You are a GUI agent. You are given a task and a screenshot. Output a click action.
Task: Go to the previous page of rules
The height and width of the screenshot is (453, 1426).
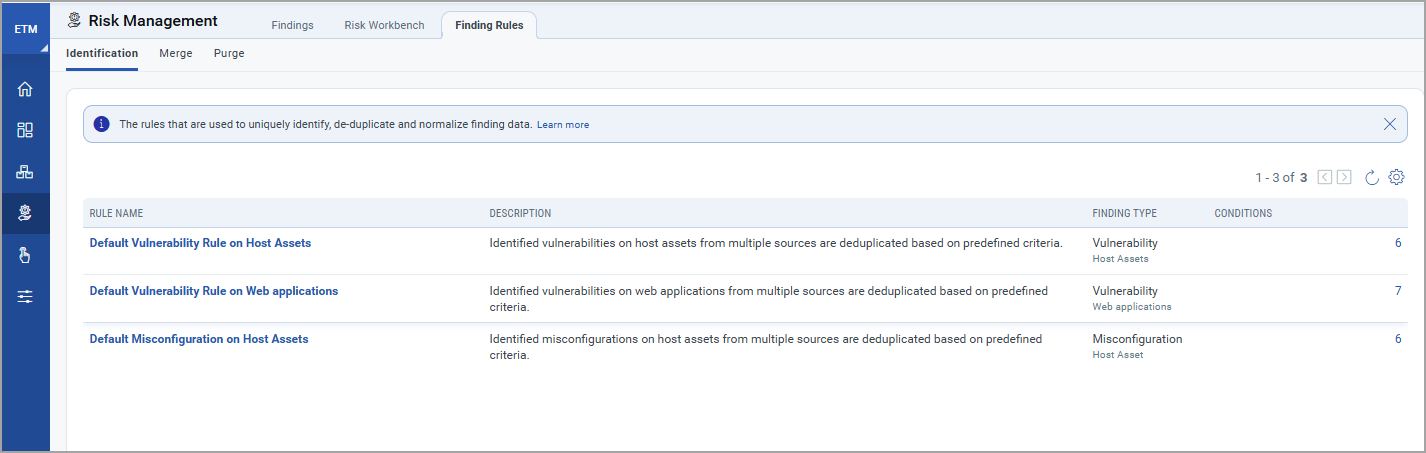click(x=1325, y=177)
